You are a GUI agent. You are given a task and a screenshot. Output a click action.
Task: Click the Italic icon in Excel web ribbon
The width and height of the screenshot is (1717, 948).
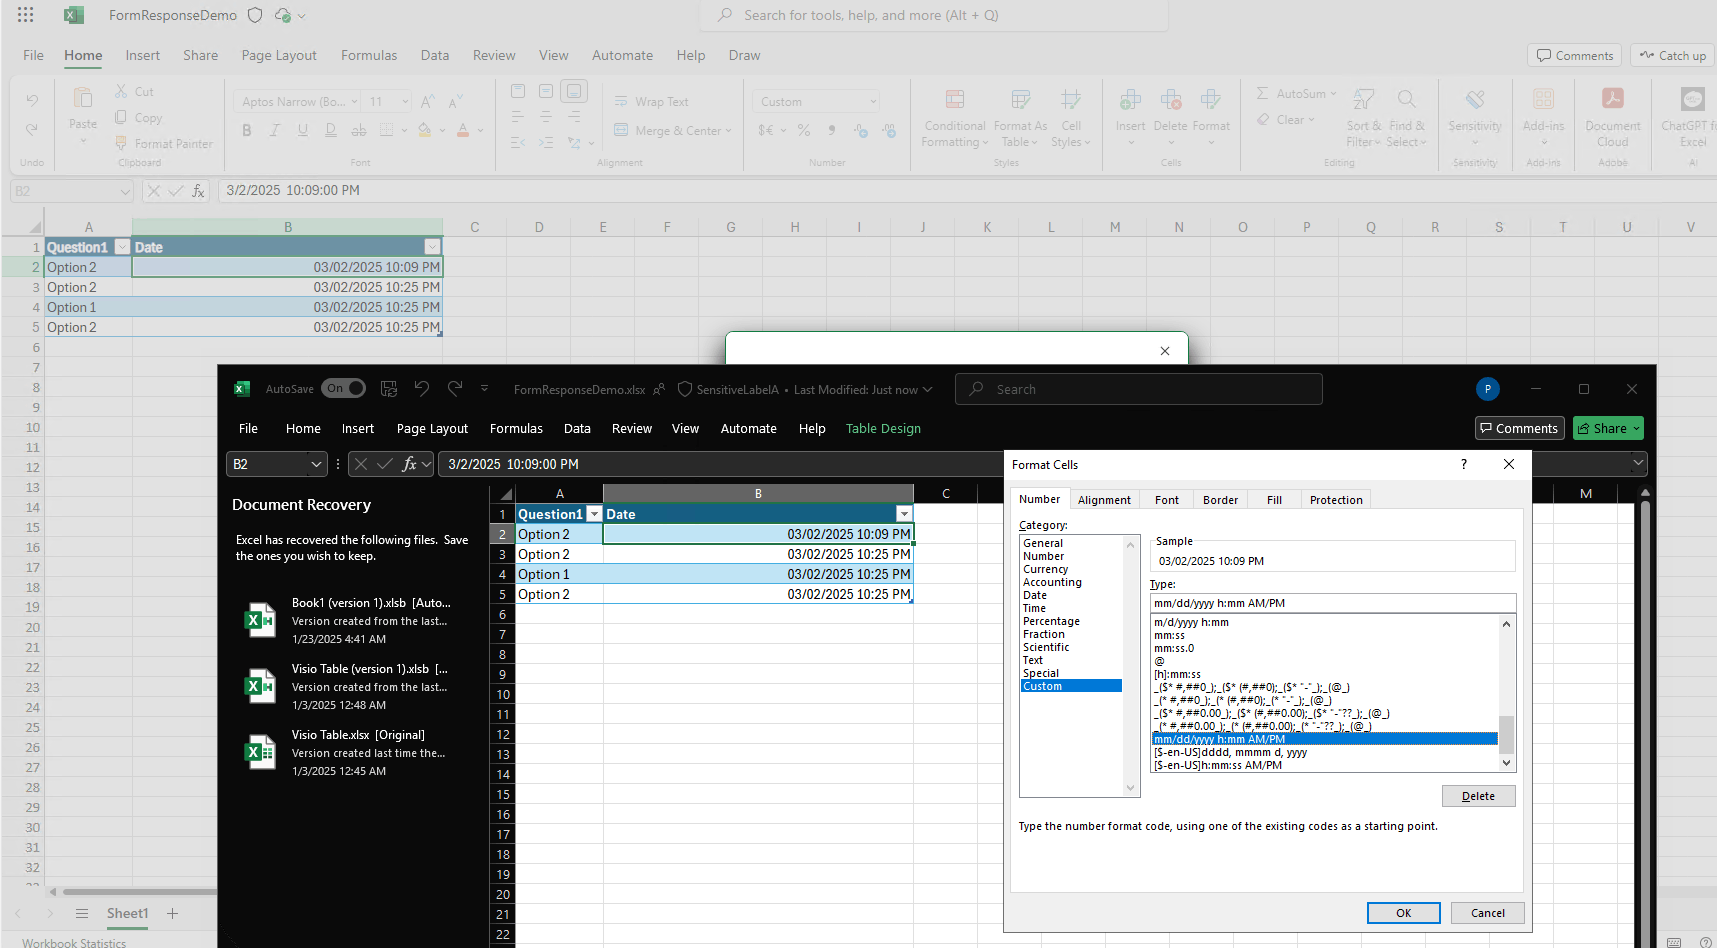(275, 130)
